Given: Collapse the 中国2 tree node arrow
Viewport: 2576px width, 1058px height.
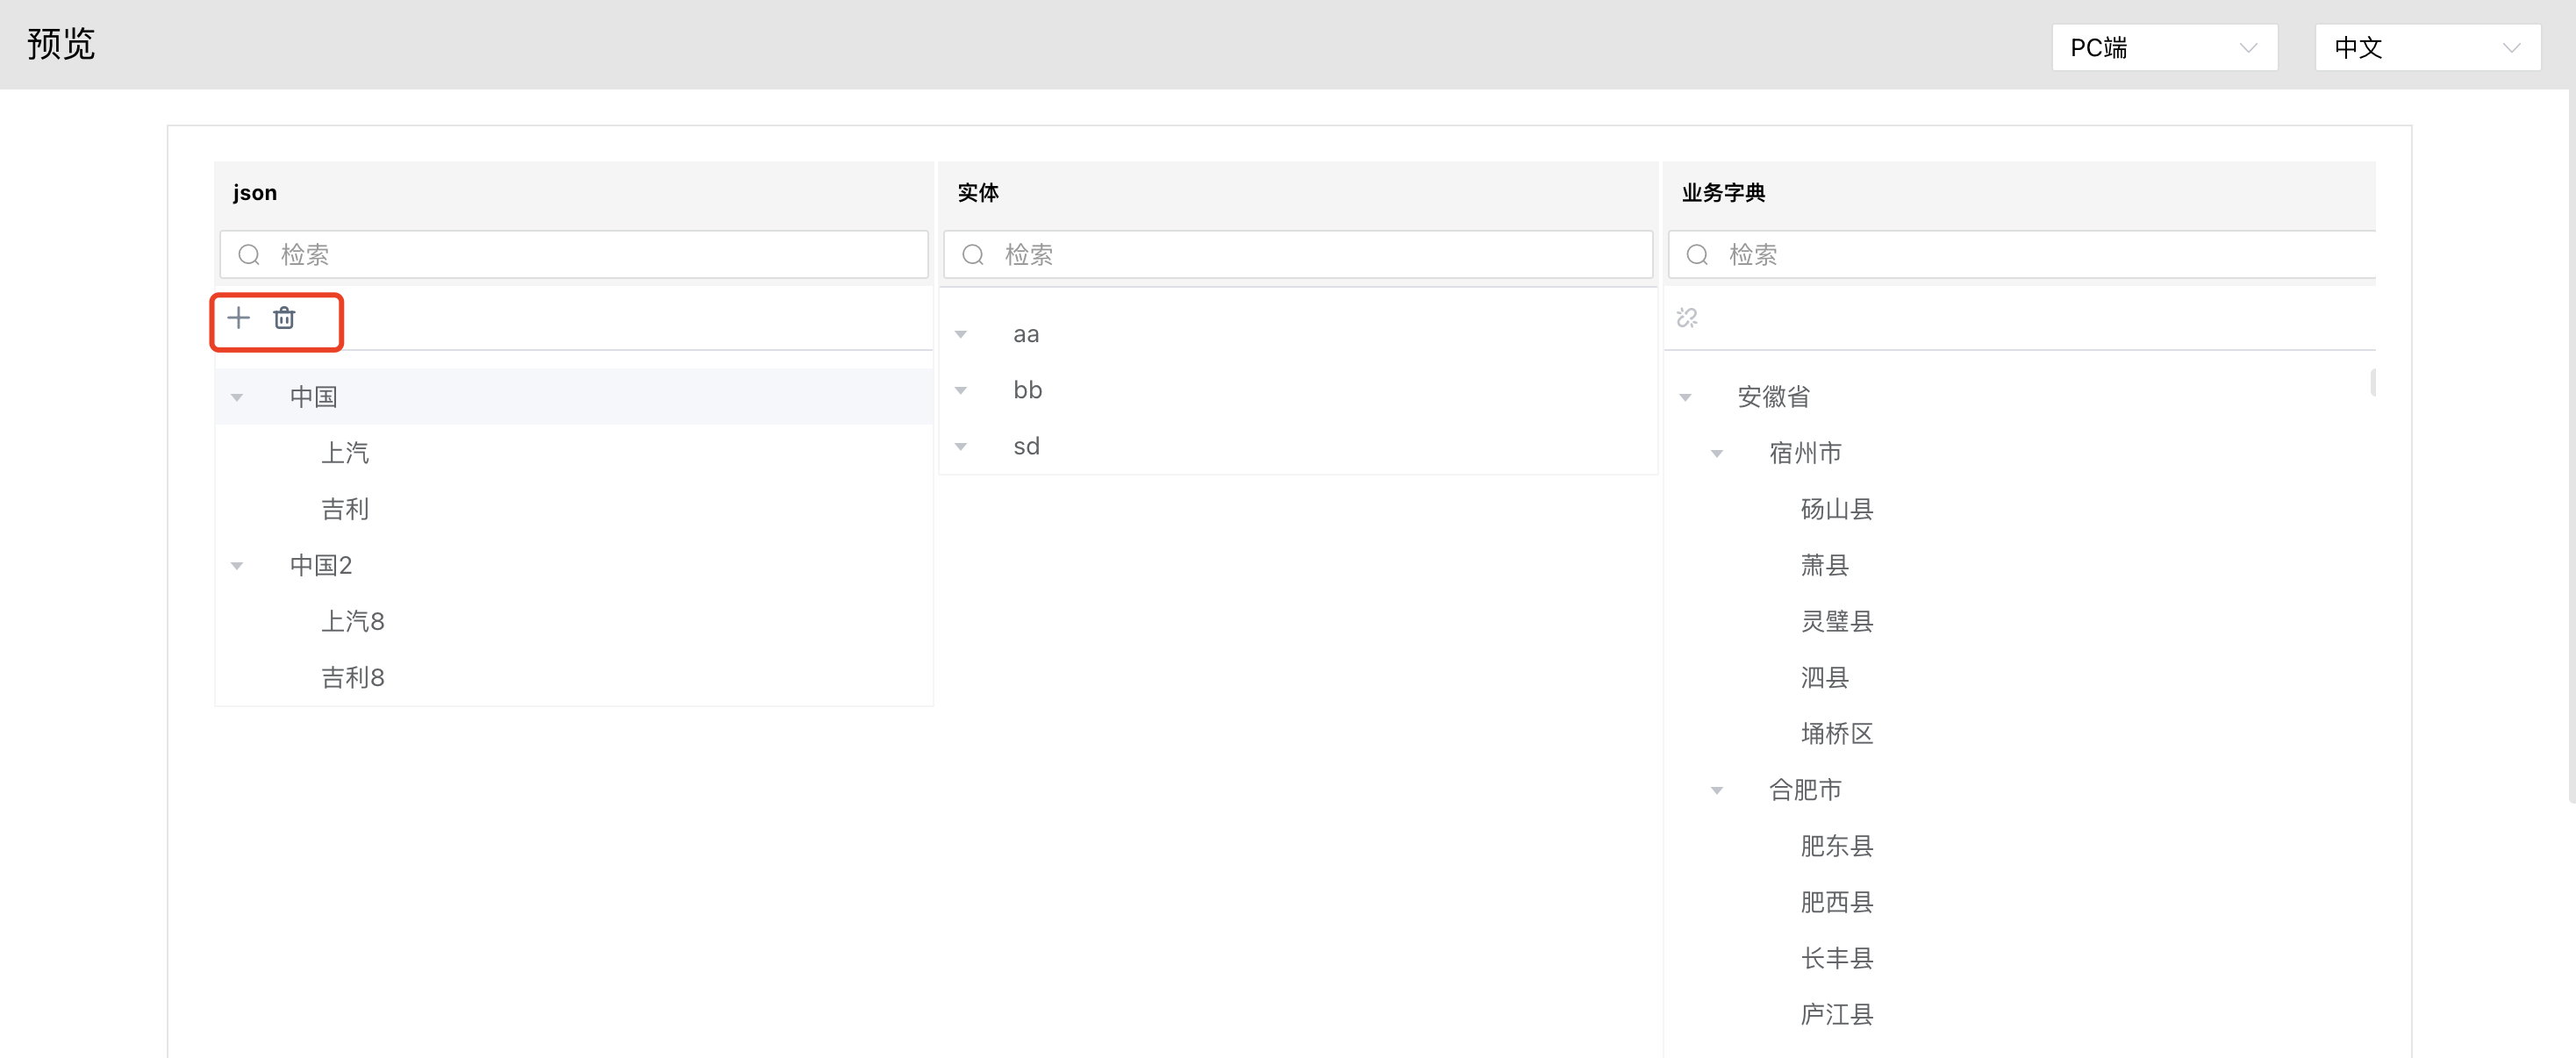Looking at the screenshot, I should (237, 566).
